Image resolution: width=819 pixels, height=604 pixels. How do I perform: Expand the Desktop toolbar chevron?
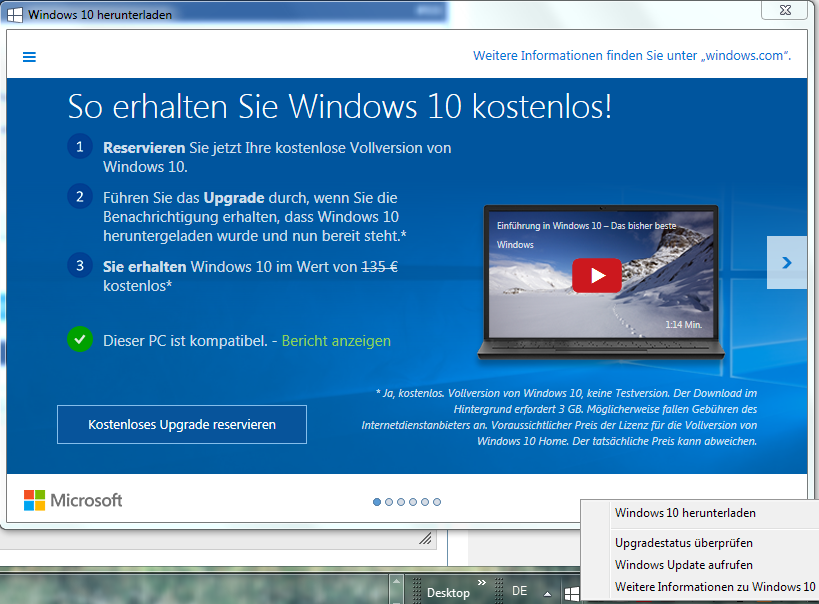click(x=482, y=582)
